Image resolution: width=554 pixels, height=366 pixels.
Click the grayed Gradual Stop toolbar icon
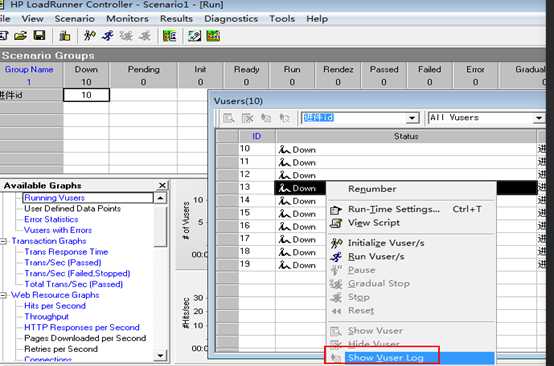pyautogui.click(x=126, y=35)
